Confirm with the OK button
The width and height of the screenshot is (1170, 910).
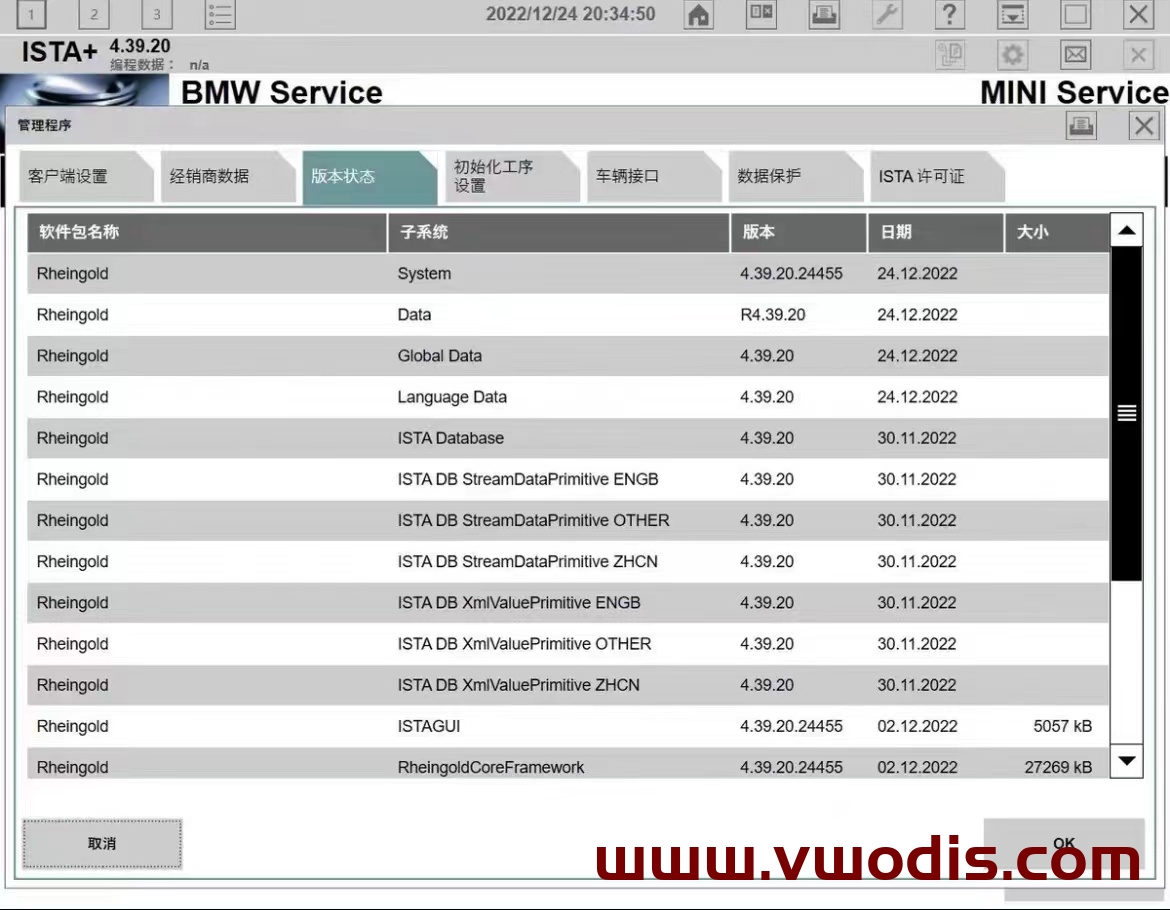click(x=1064, y=844)
